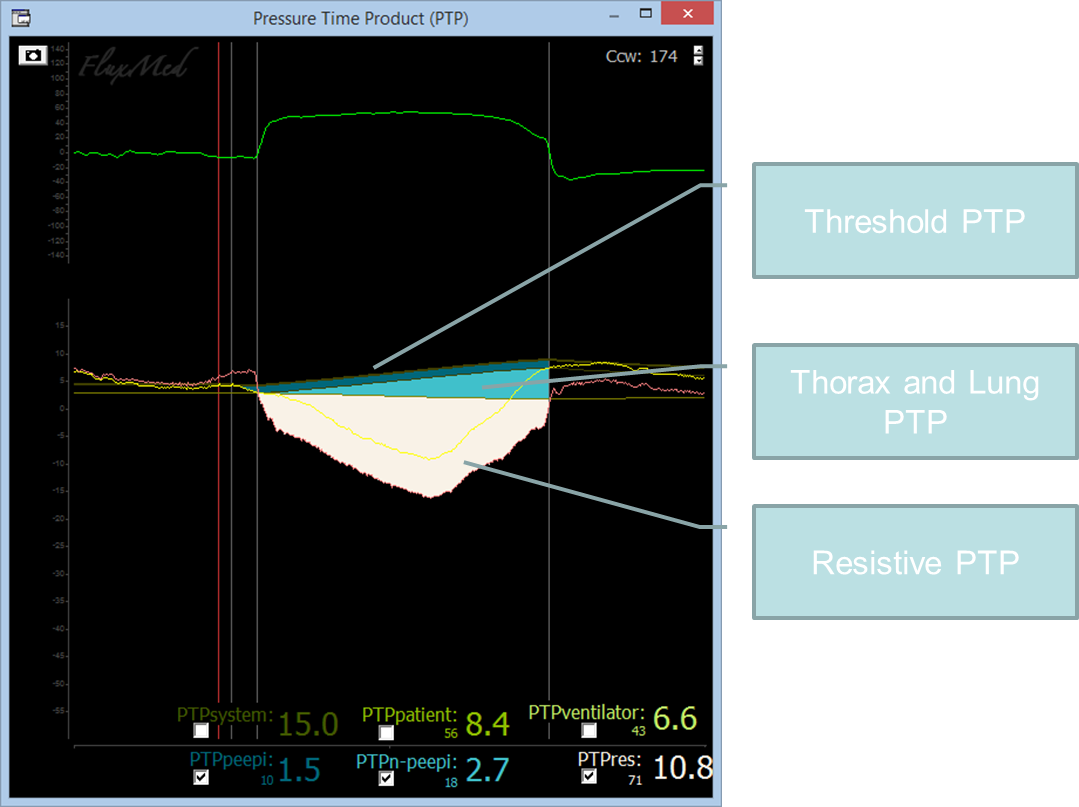Enable the PTPsystem checkbox

click(x=201, y=731)
